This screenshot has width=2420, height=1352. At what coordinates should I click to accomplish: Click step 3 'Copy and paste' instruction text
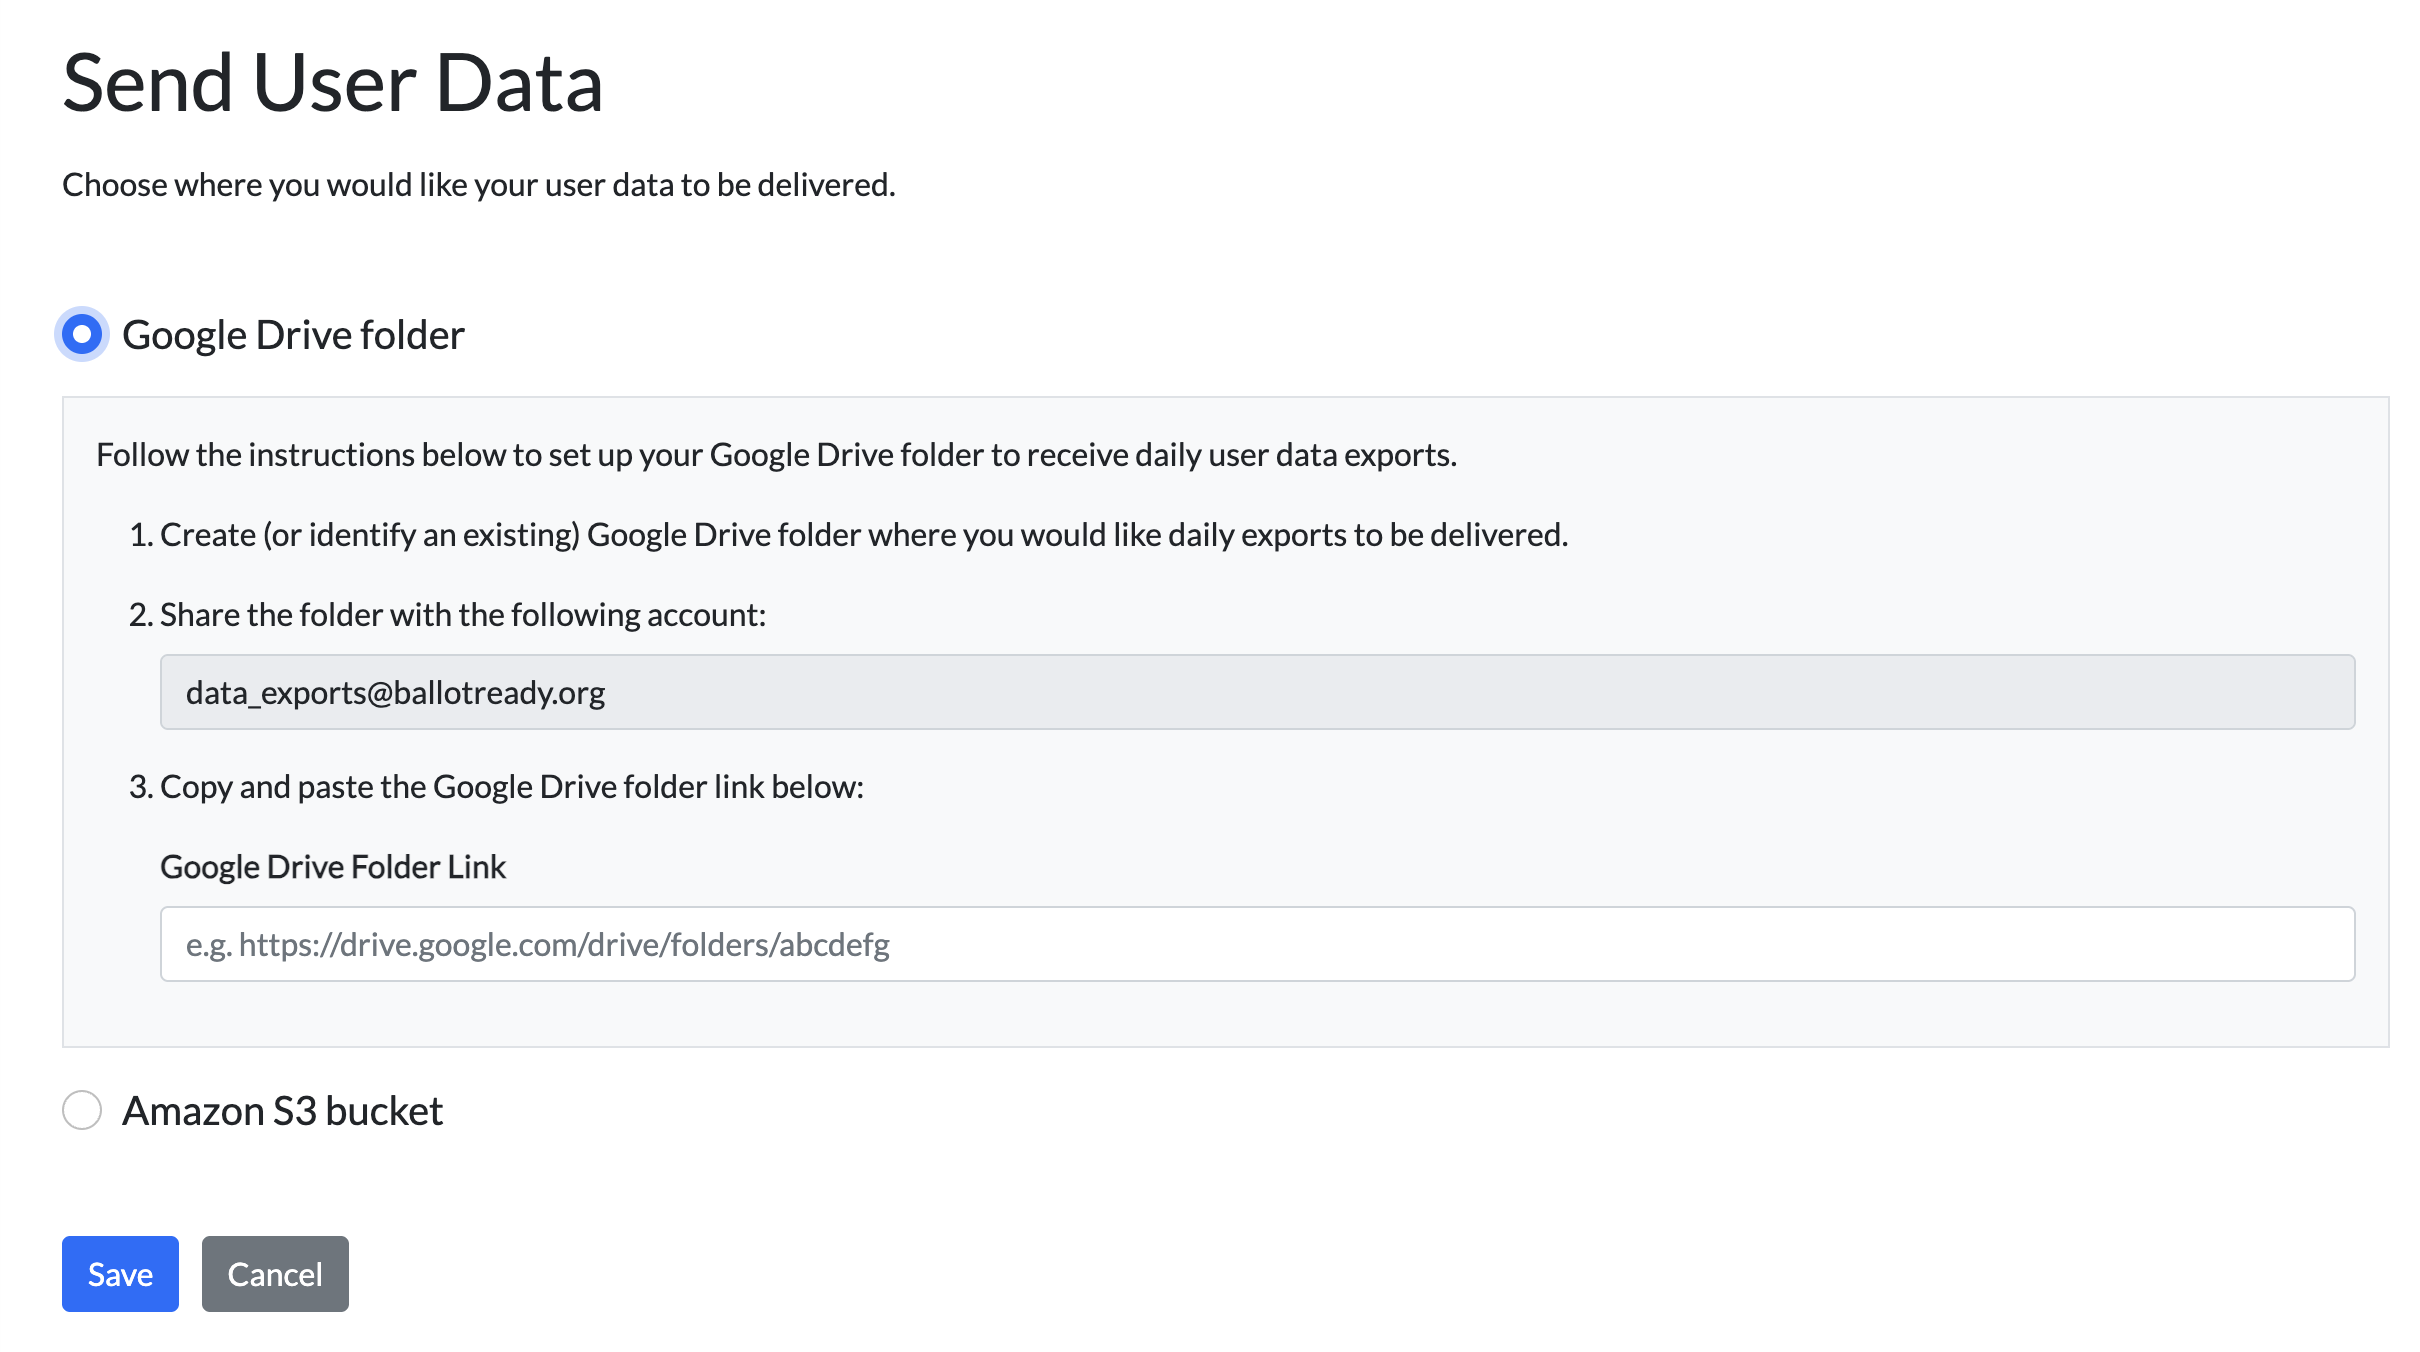(x=512, y=787)
